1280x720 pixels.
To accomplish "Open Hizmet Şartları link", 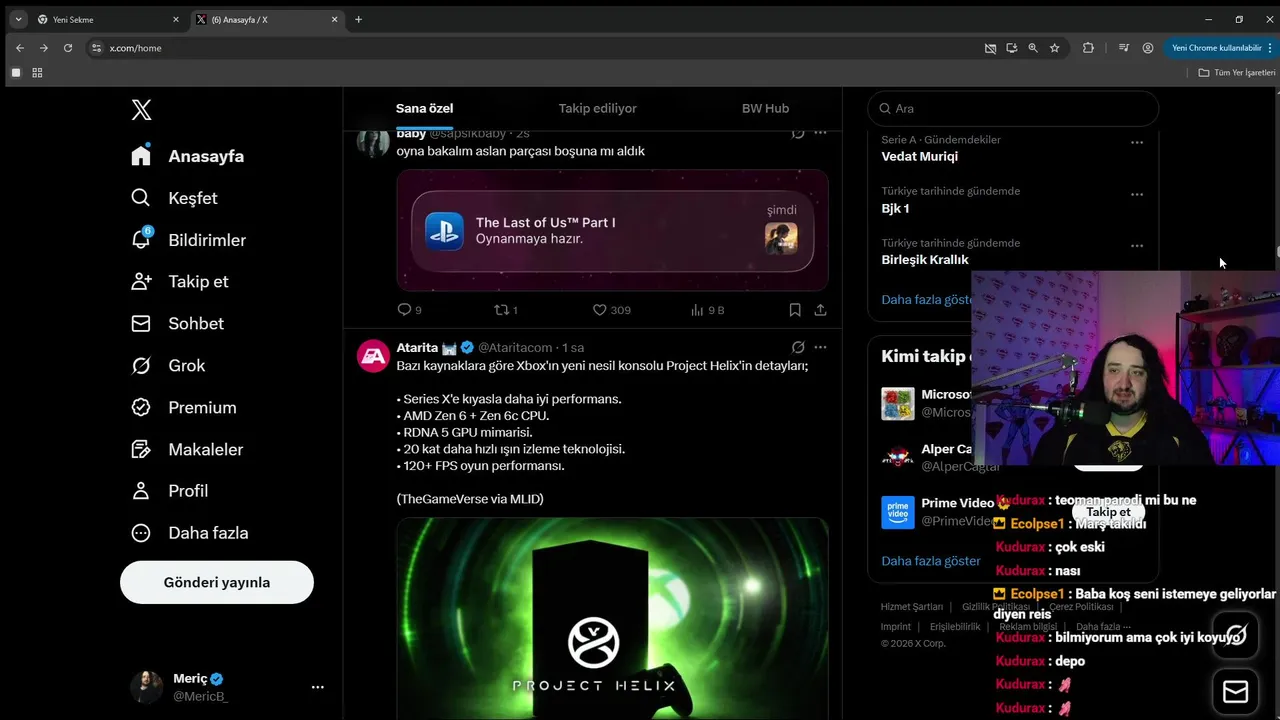I will tap(912, 607).
